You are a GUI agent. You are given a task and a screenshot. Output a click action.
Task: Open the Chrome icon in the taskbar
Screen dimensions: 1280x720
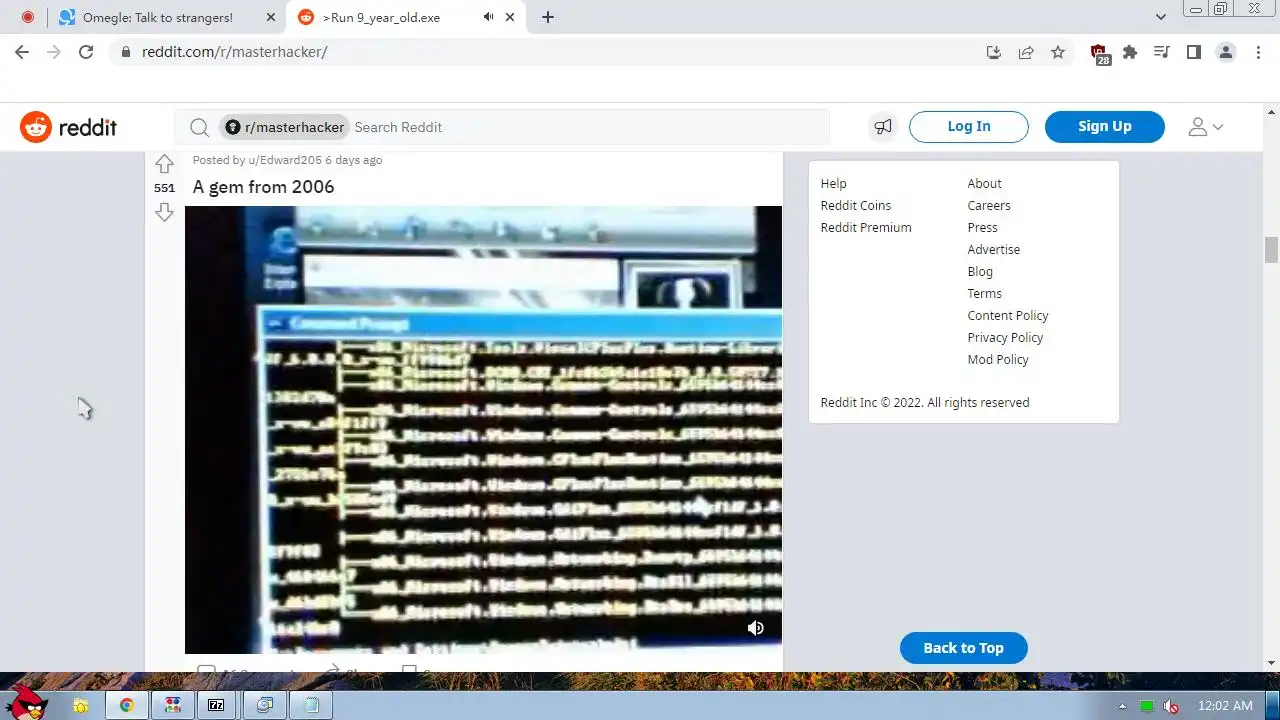click(127, 705)
